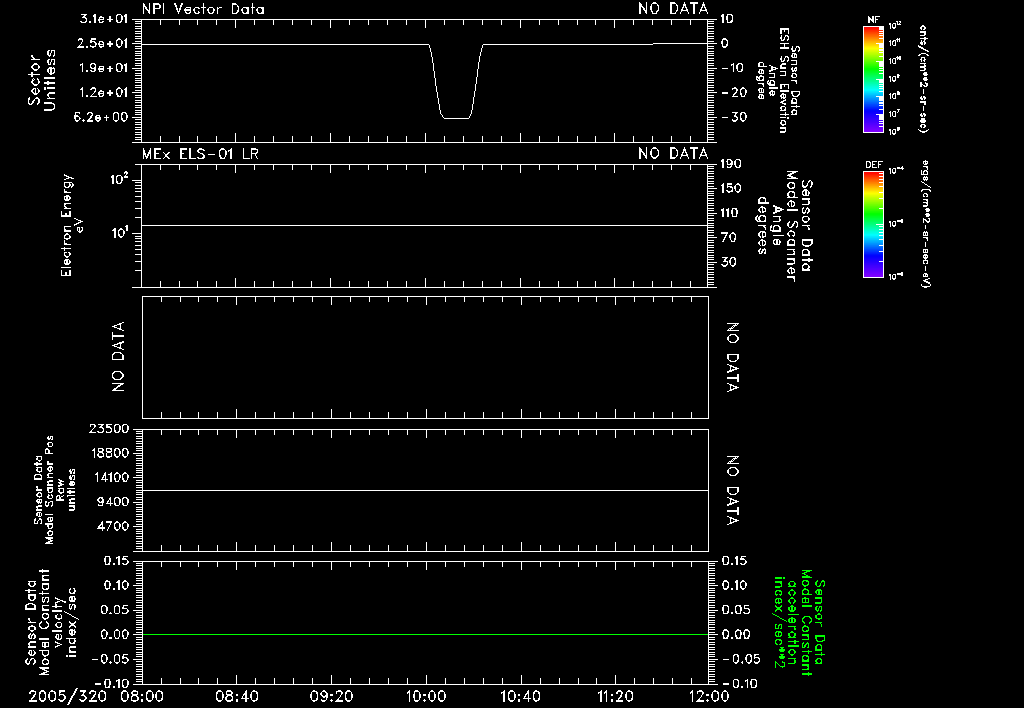Click the DEF rainbow color bar
This screenshot has width=1024, height=708.
click(x=873, y=224)
